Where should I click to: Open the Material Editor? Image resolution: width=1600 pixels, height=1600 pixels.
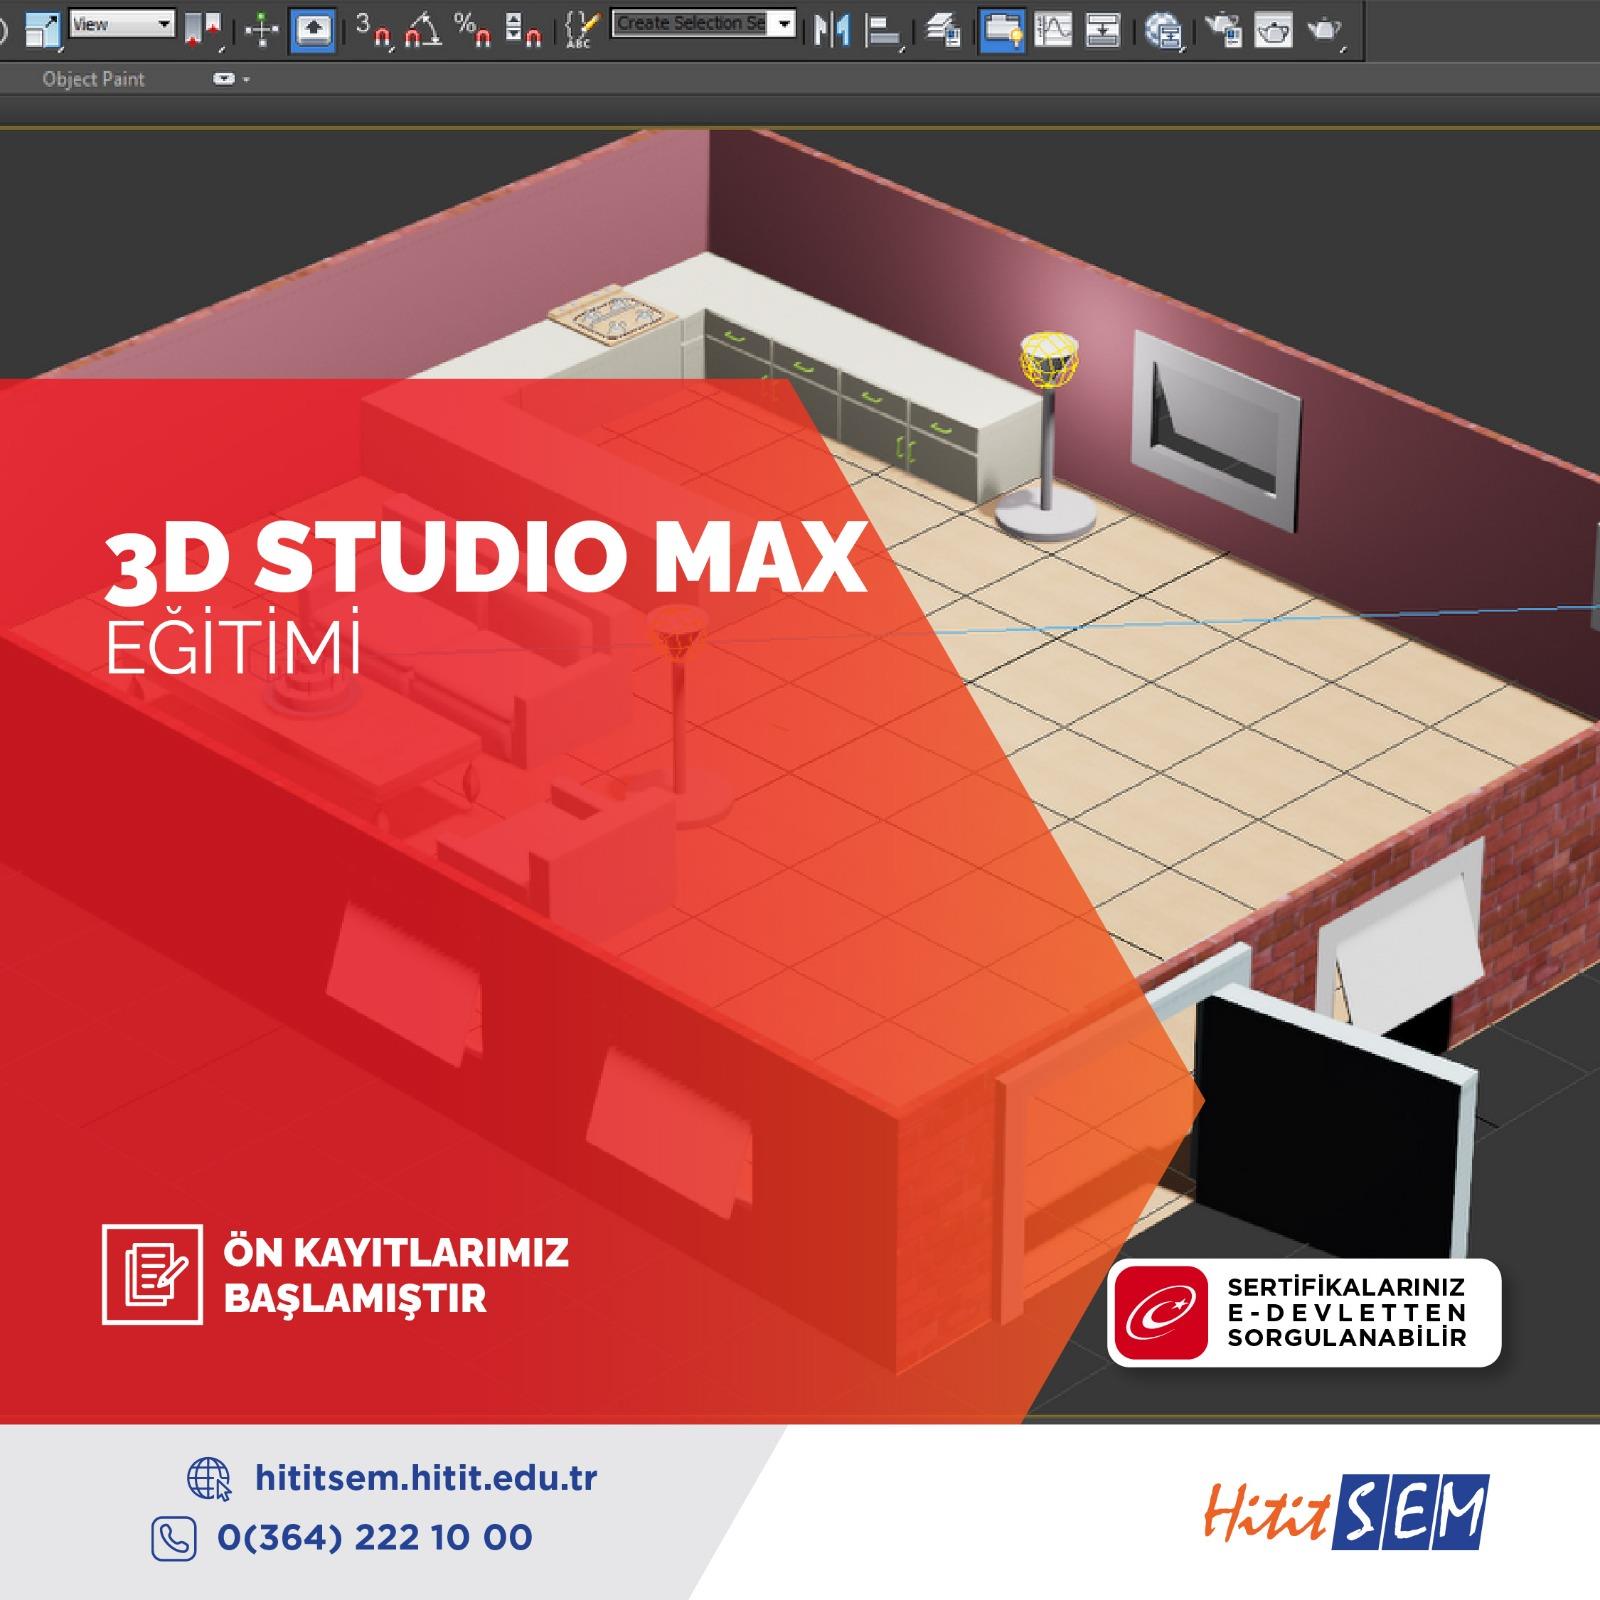coord(1163,31)
